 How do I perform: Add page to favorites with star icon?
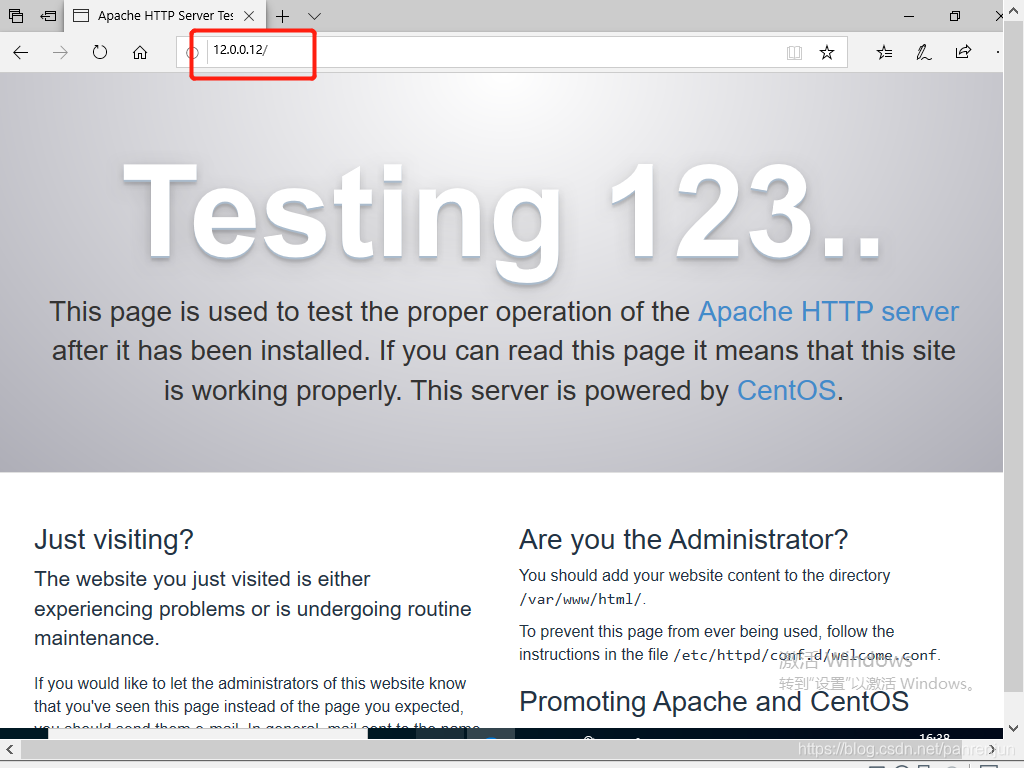point(827,52)
